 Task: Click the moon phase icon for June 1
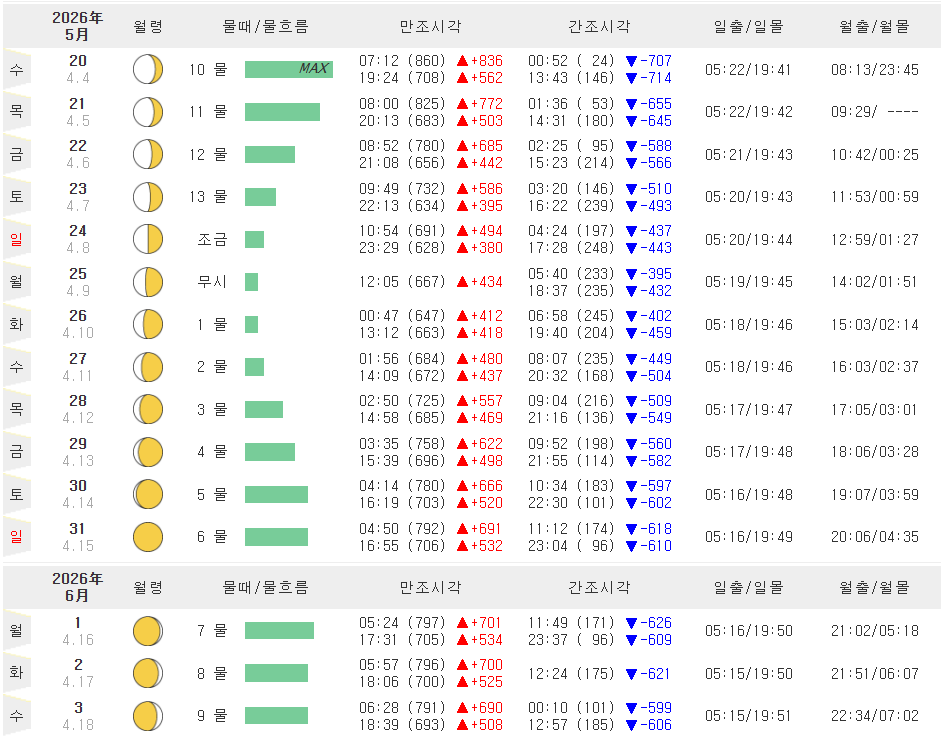[x=148, y=631]
